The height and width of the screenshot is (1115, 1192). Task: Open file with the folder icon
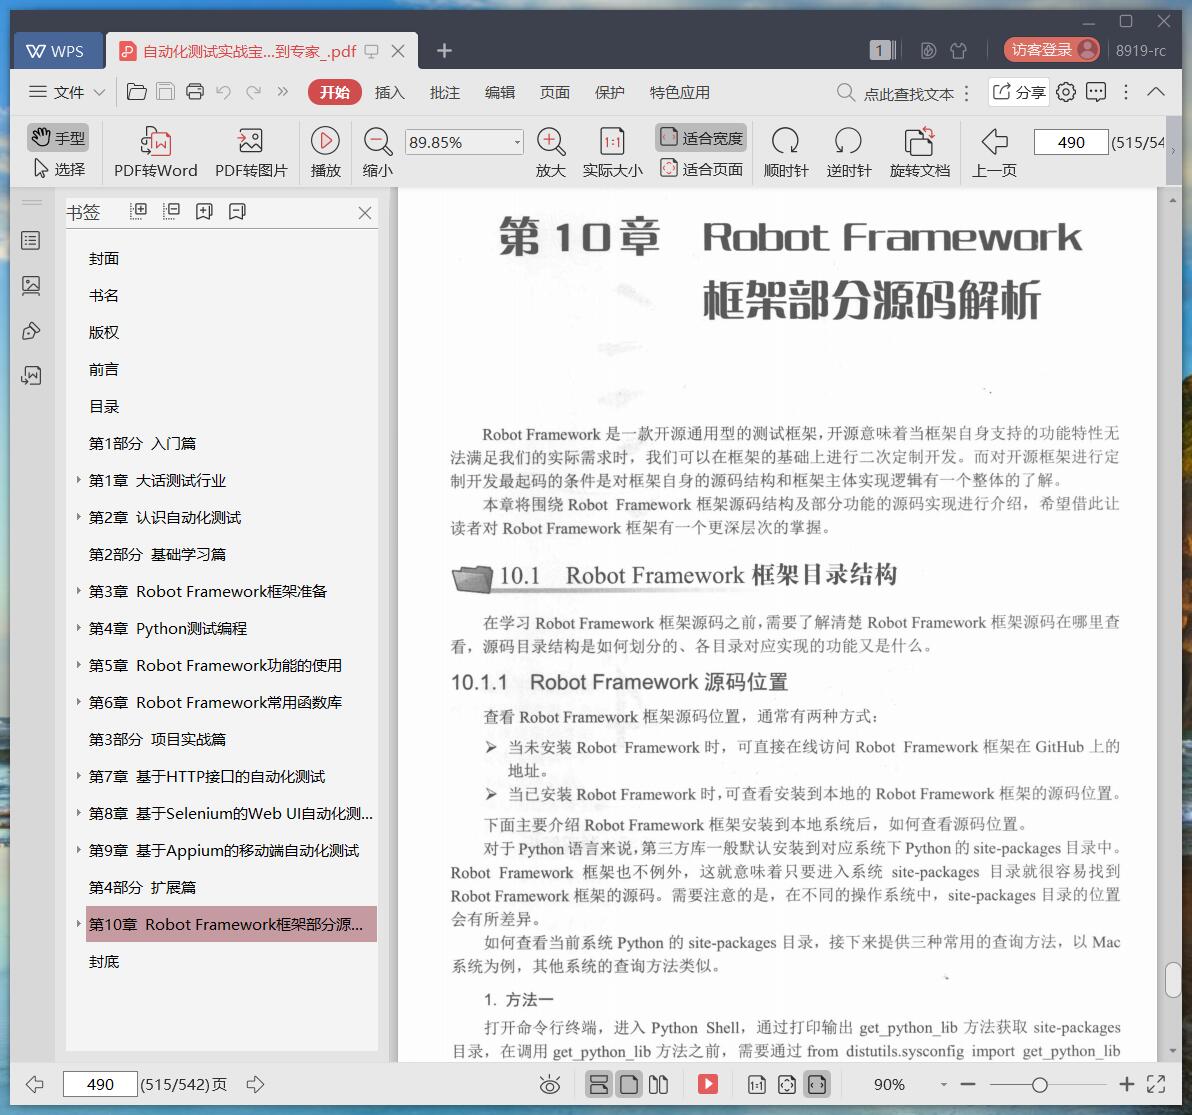coord(137,92)
